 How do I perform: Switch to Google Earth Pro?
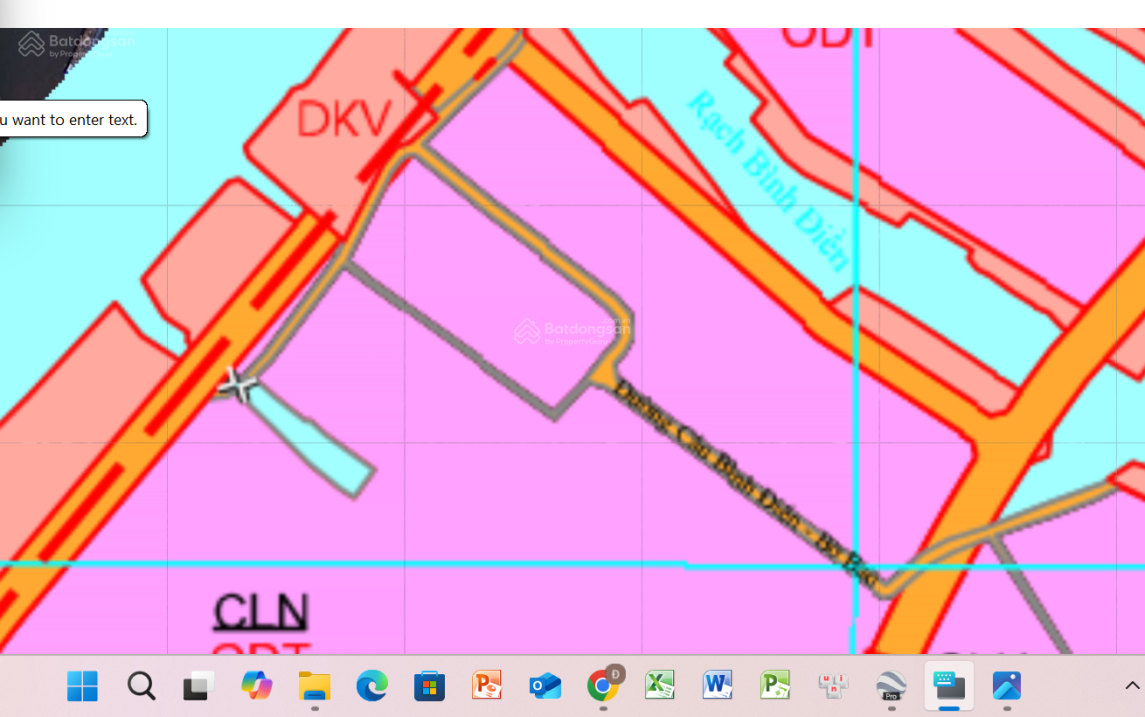click(x=891, y=686)
